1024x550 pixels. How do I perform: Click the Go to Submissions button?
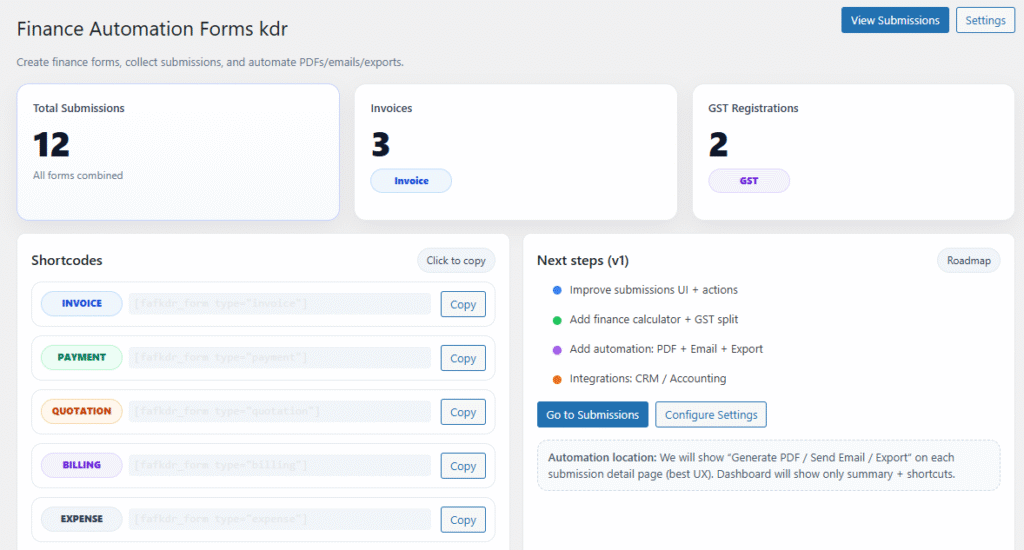coord(592,415)
